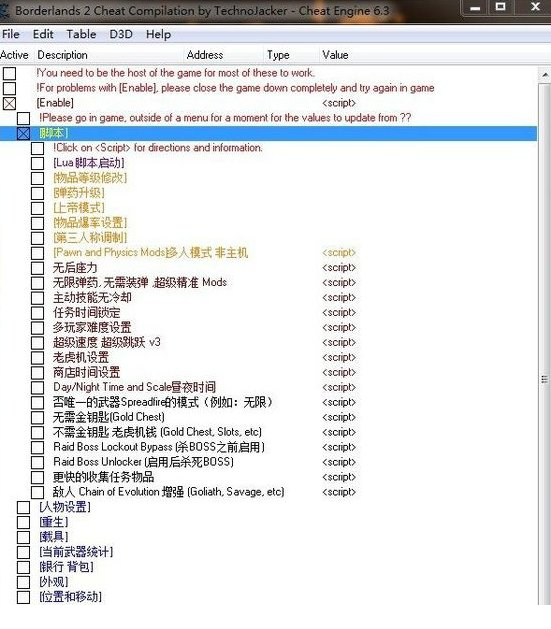
Task: Enable the 无后座力 no-recoil checkbox
Action: 37,268
